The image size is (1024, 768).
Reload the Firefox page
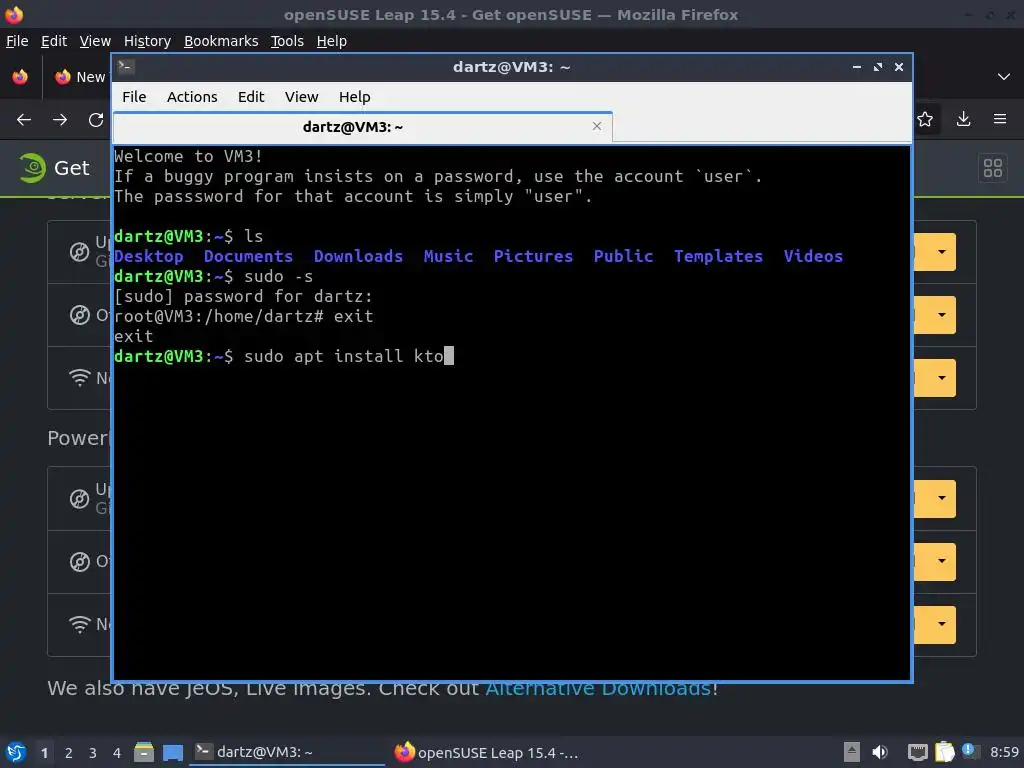[96, 120]
